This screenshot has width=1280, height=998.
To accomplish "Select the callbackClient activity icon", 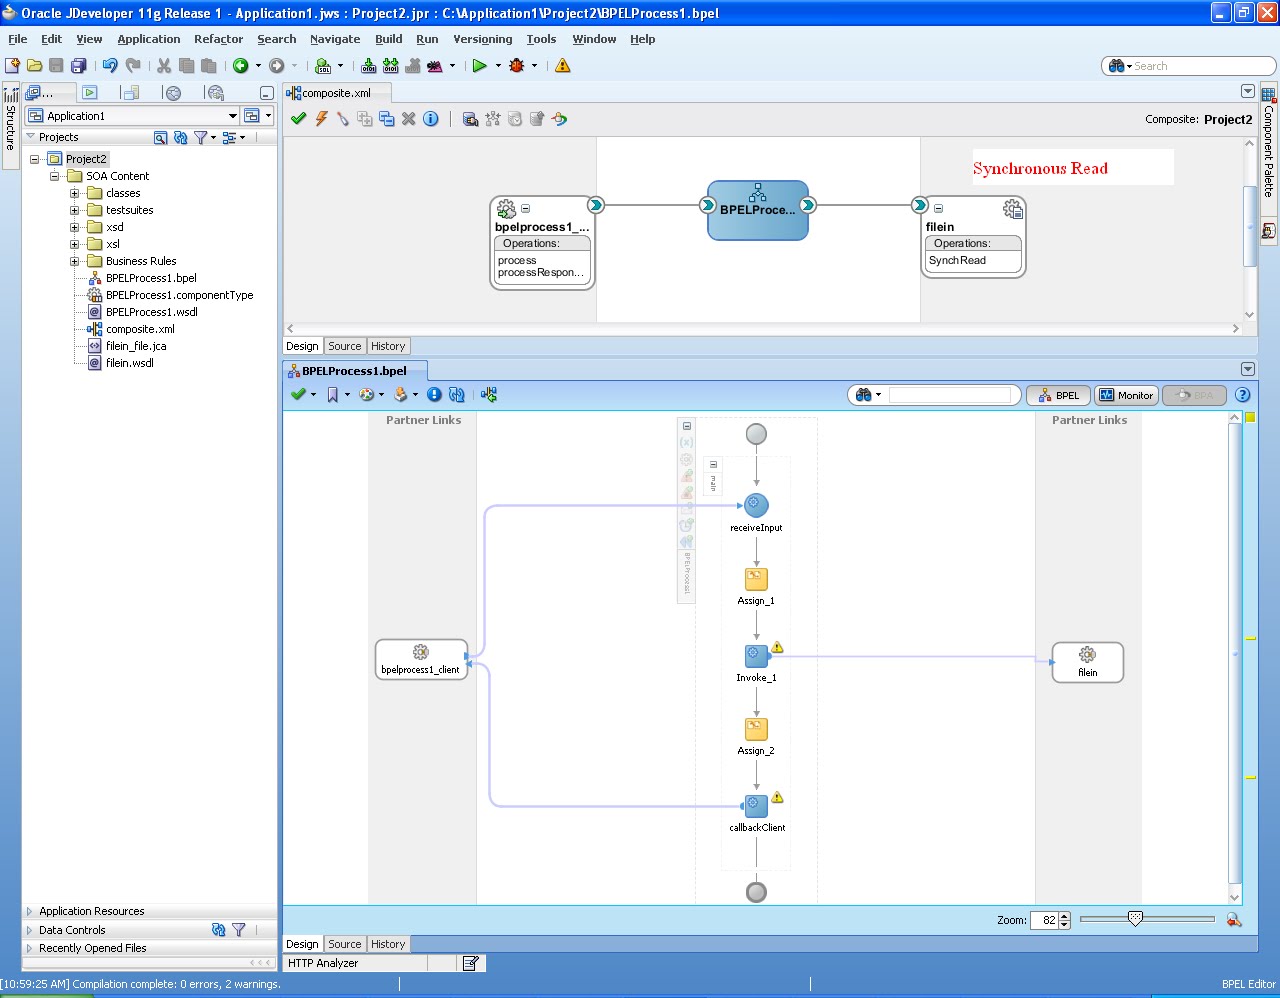I will click(x=756, y=806).
